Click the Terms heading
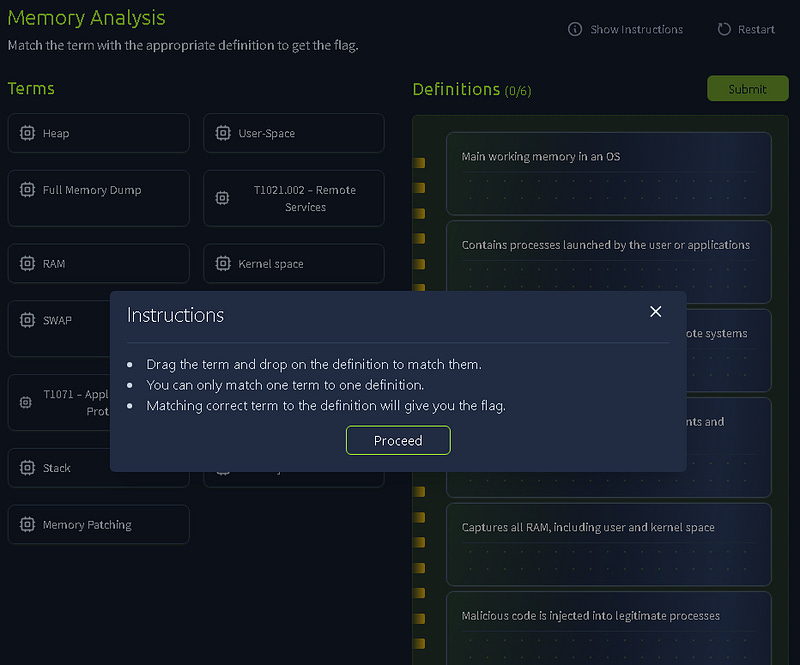The width and height of the screenshot is (800, 665). pos(31,88)
